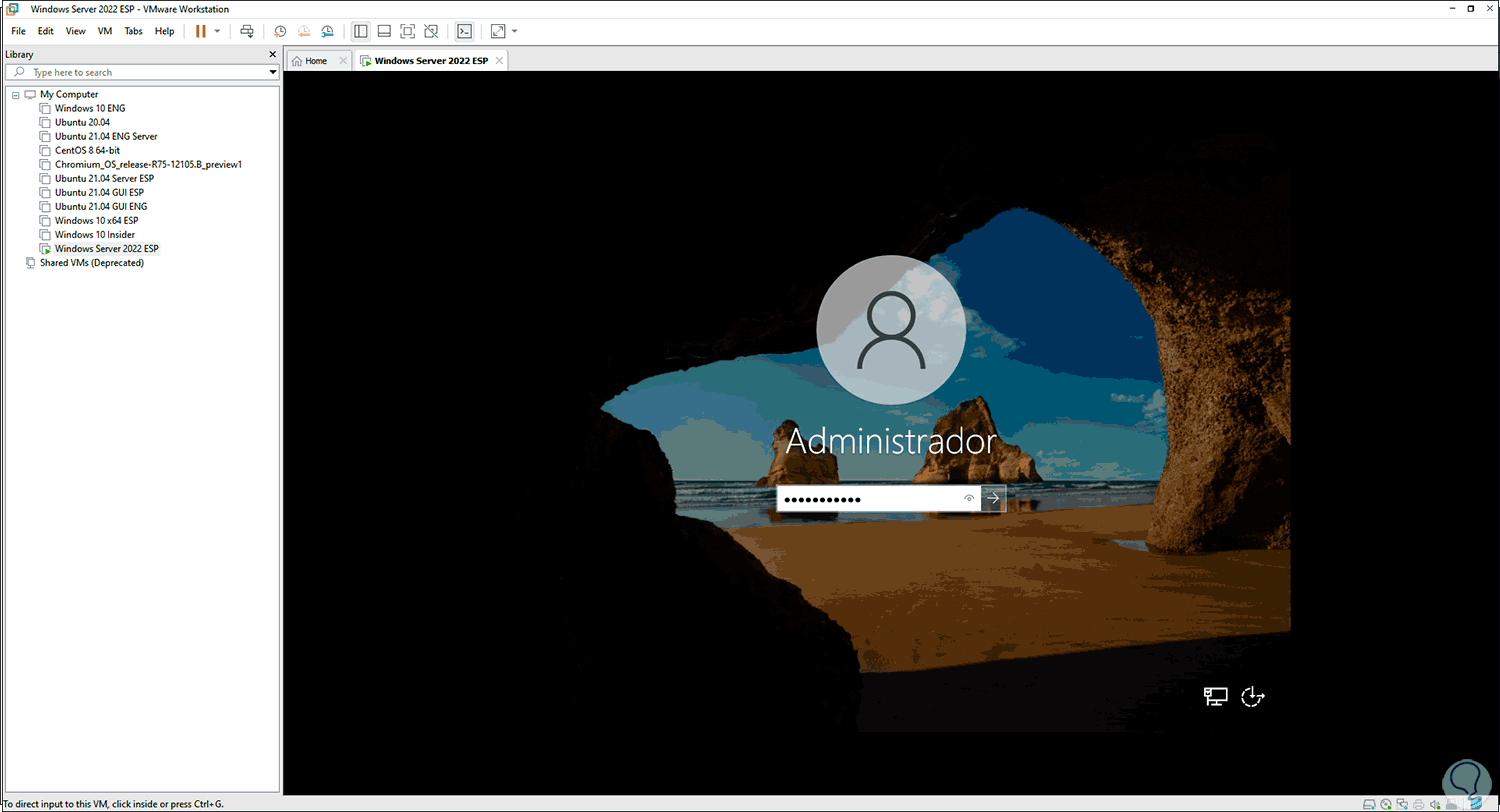Image resolution: width=1500 pixels, height=812 pixels.
Task: Select the Windows 10 ENG virtual machine
Action: [x=90, y=108]
